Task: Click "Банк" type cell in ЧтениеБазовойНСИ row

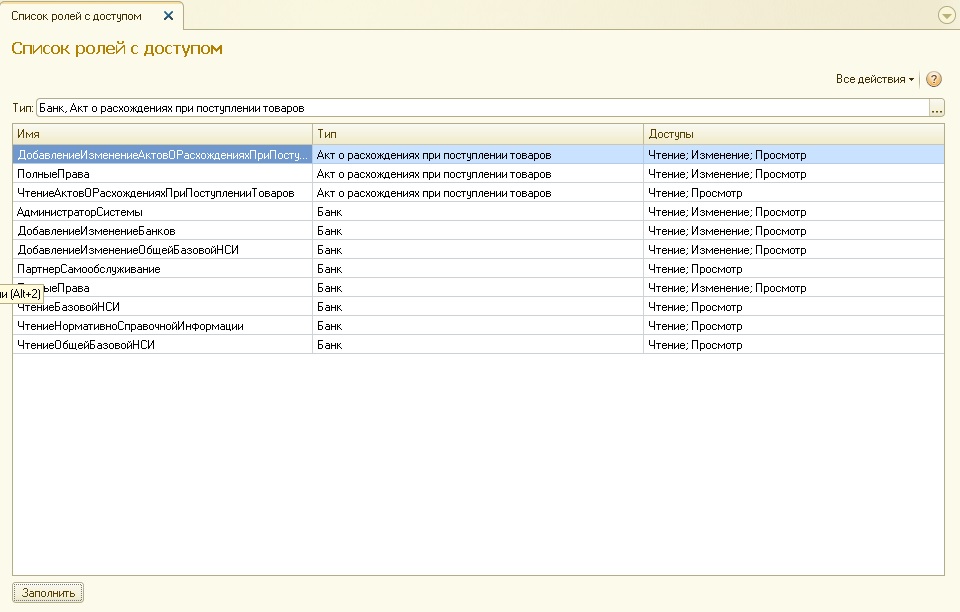Action: pyautogui.click(x=478, y=307)
